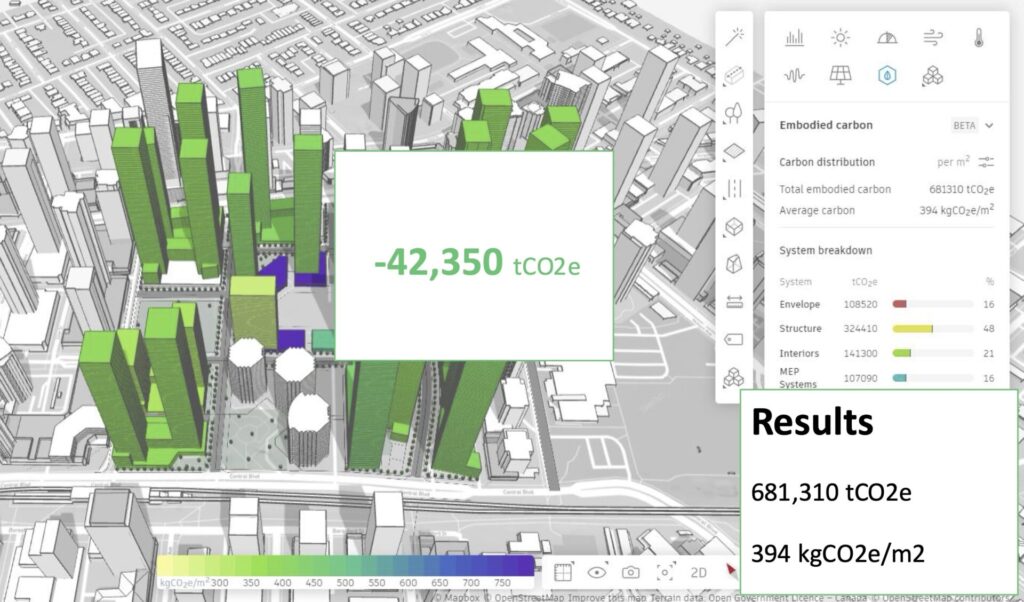Select the wind analysis icon
Image resolution: width=1024 pixels, height=602 pixels.
coord(932,38)
